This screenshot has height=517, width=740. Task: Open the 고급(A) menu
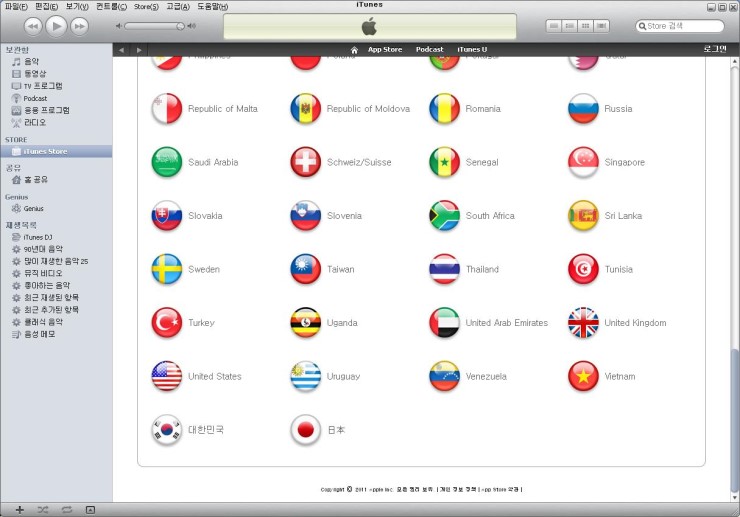coord(178,6)
